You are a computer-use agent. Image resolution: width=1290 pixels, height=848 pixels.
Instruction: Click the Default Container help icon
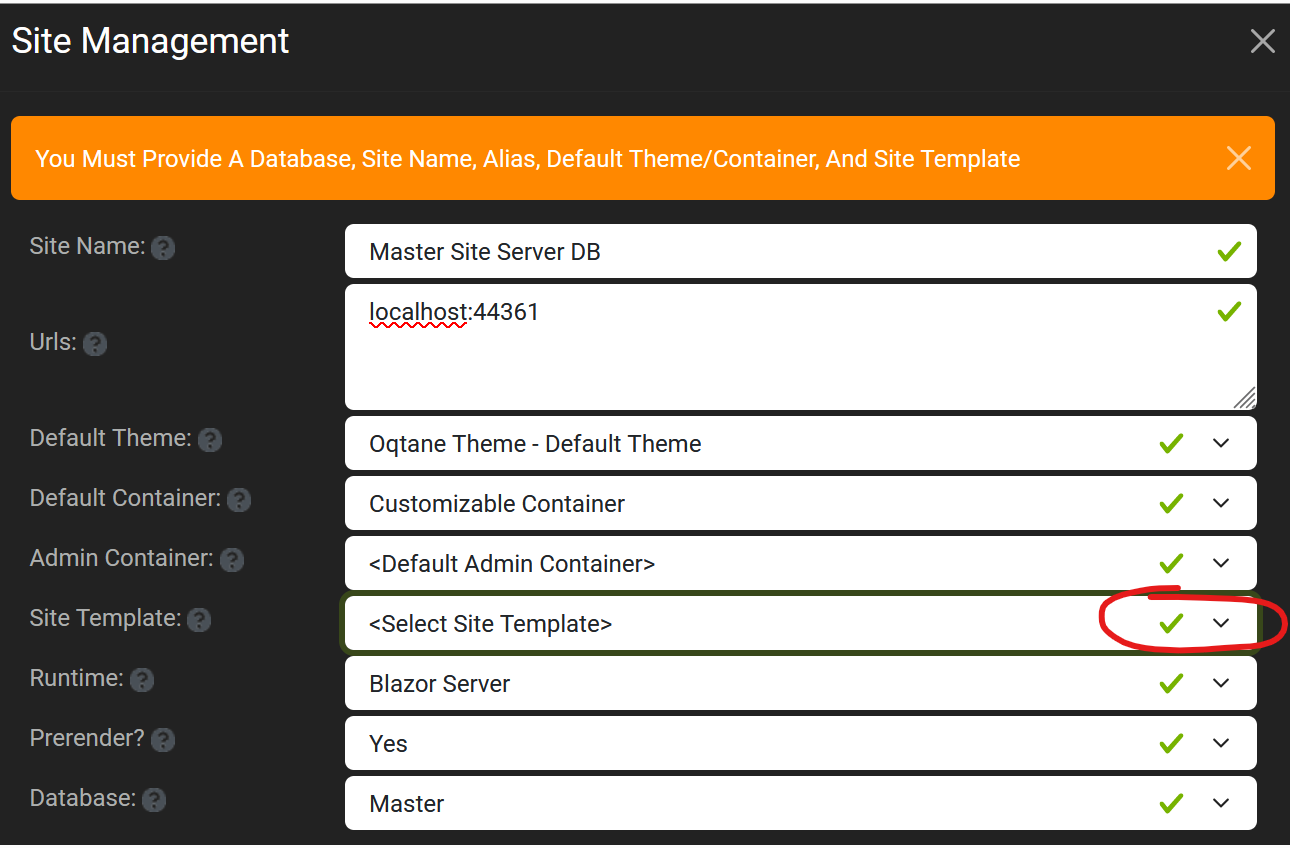coord(238,500)
